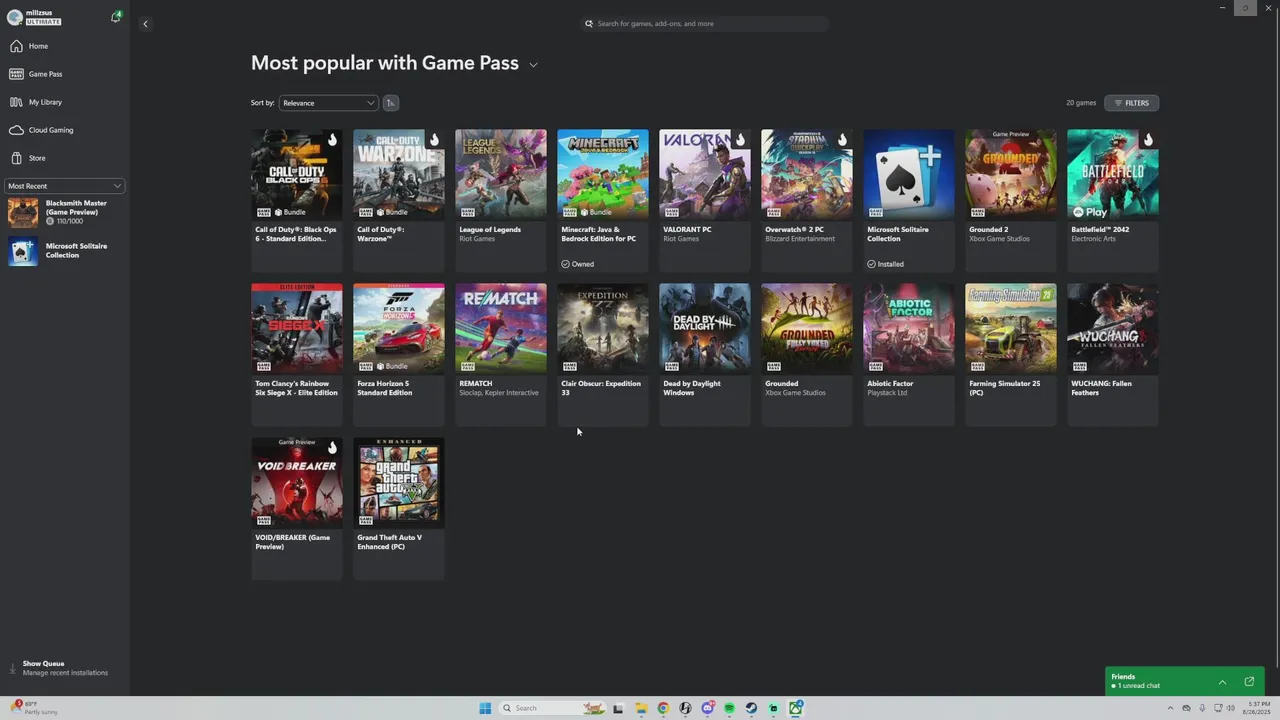Image resolution: width=1280 pixels, height=720 pixels.
Task: Open My Library in sidebar
Action: point(64,102)
